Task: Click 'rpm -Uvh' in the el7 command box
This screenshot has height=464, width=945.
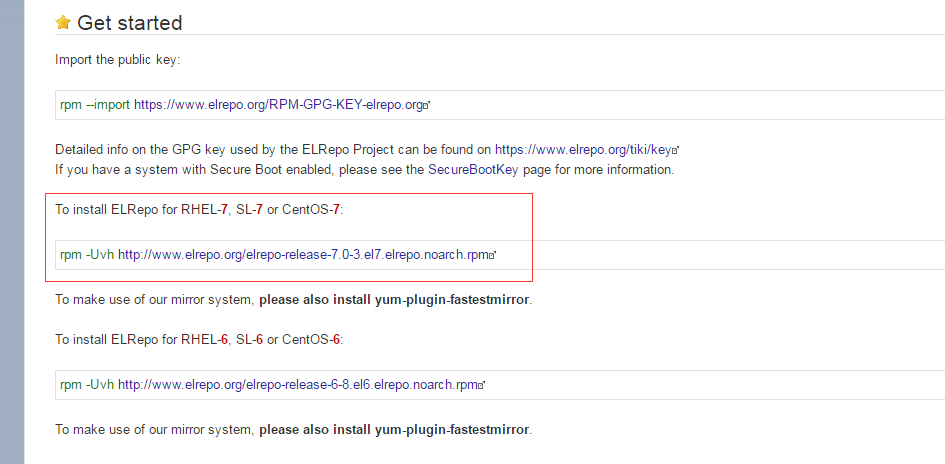Action: (x=87, y=255)
